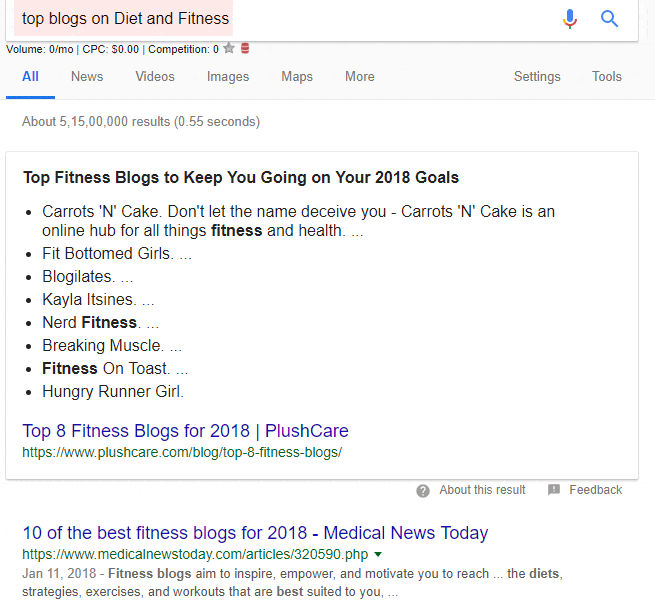
Task: Click the question mark About this result icon
Action: [423, 490]
